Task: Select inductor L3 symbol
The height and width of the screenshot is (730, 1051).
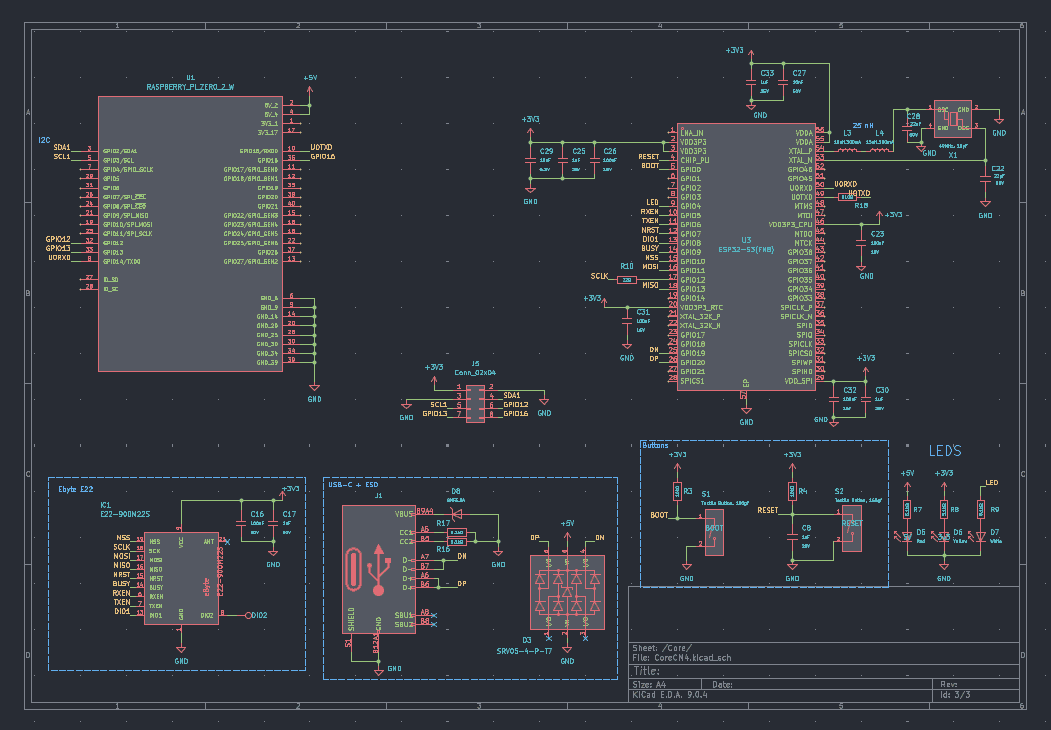Action: tap(847, 150)
